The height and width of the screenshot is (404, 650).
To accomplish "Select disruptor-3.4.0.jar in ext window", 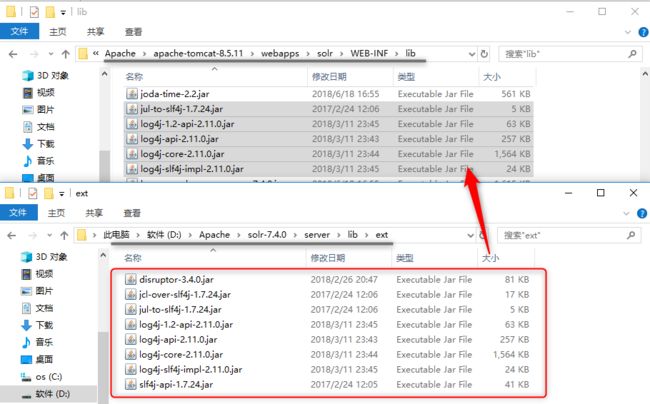I will click(327, 280).
